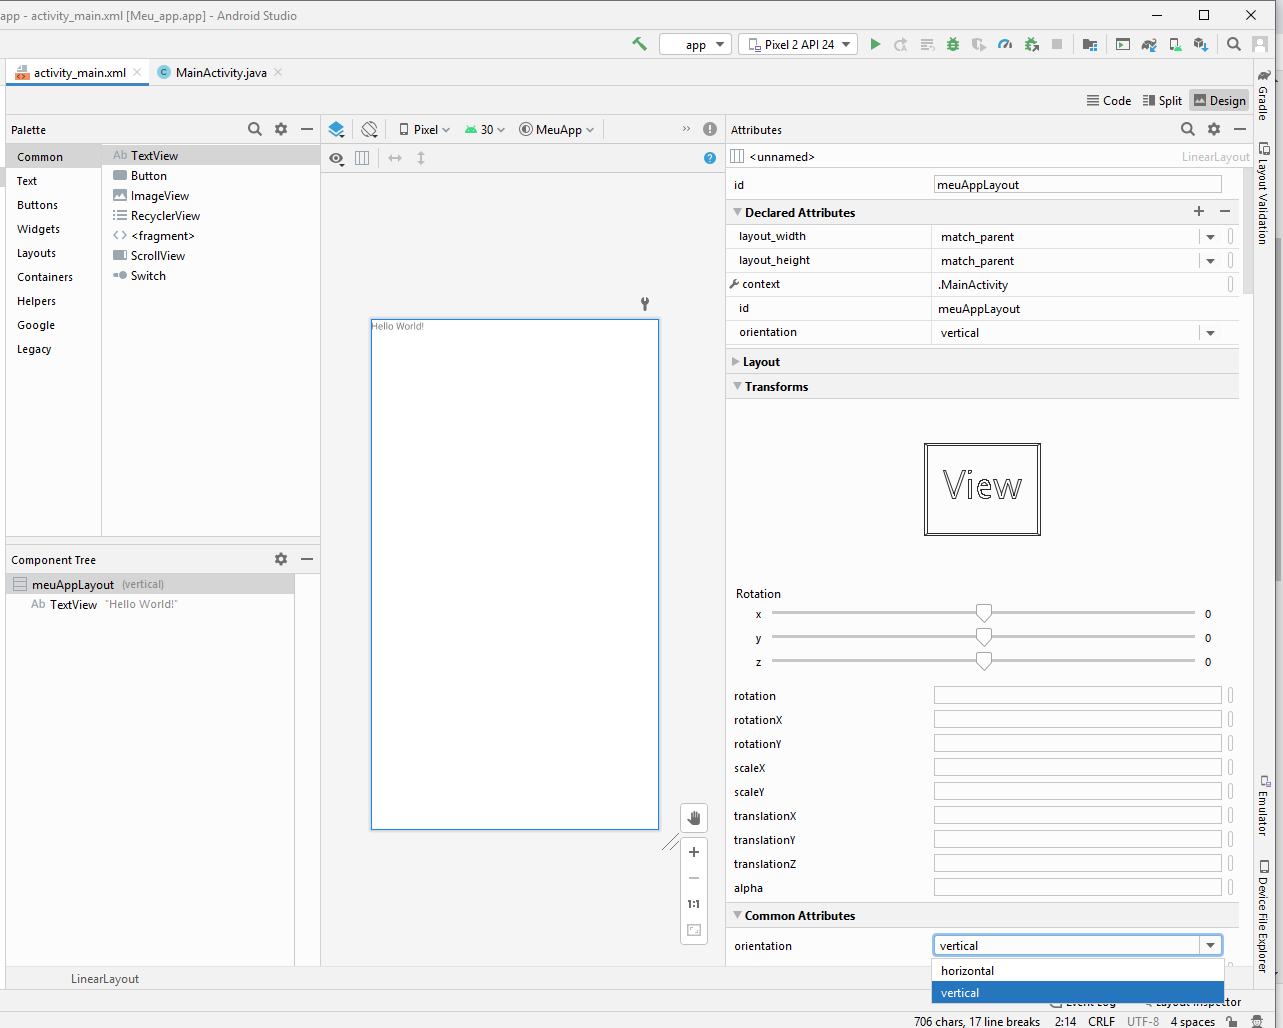The image size is (1283, 1028).
Task: Switch to the MainActivity.java tab
Action: coord(220,73)
